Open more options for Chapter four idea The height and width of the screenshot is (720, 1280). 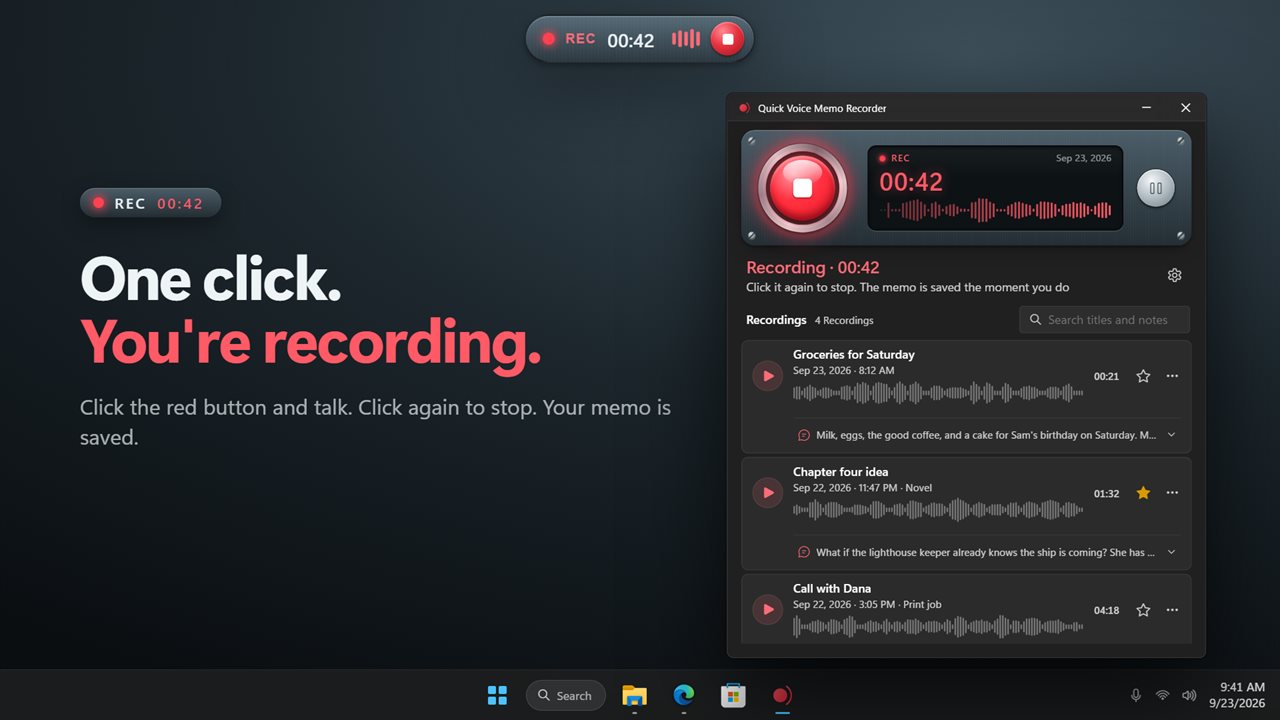point(1172,493)
